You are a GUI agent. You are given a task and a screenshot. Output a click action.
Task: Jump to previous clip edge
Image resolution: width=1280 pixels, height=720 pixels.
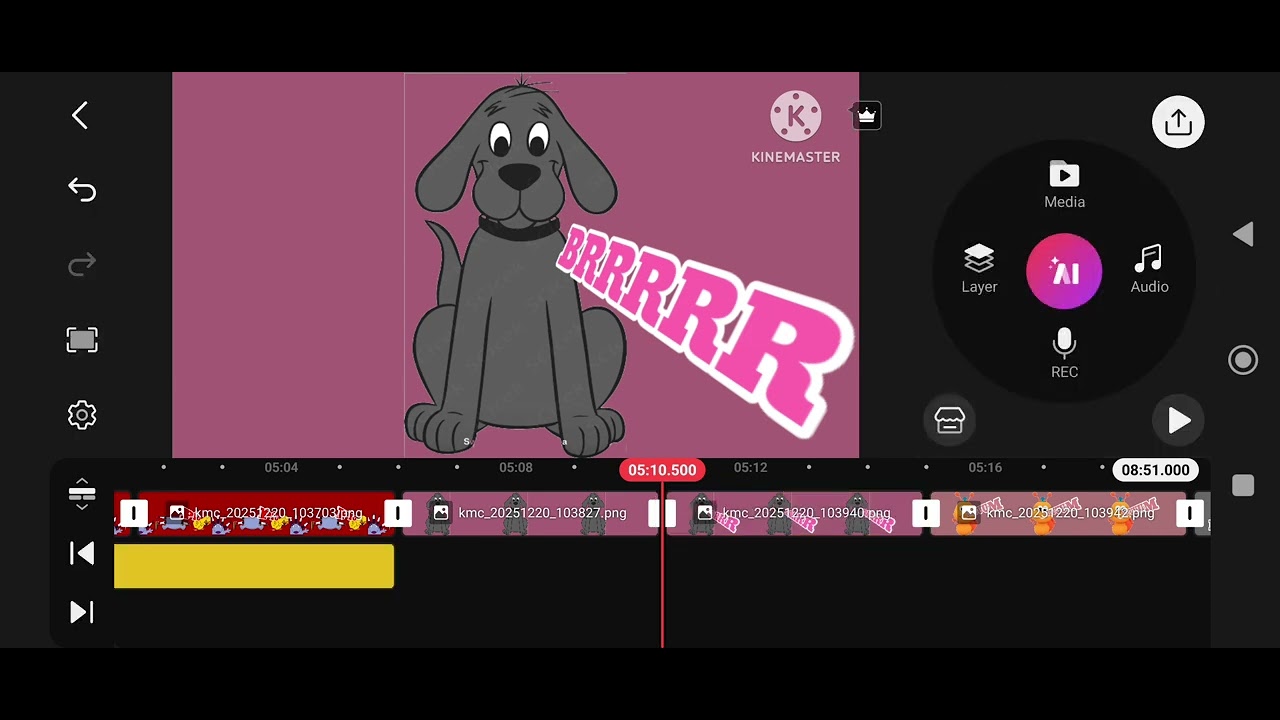point(82,553)
